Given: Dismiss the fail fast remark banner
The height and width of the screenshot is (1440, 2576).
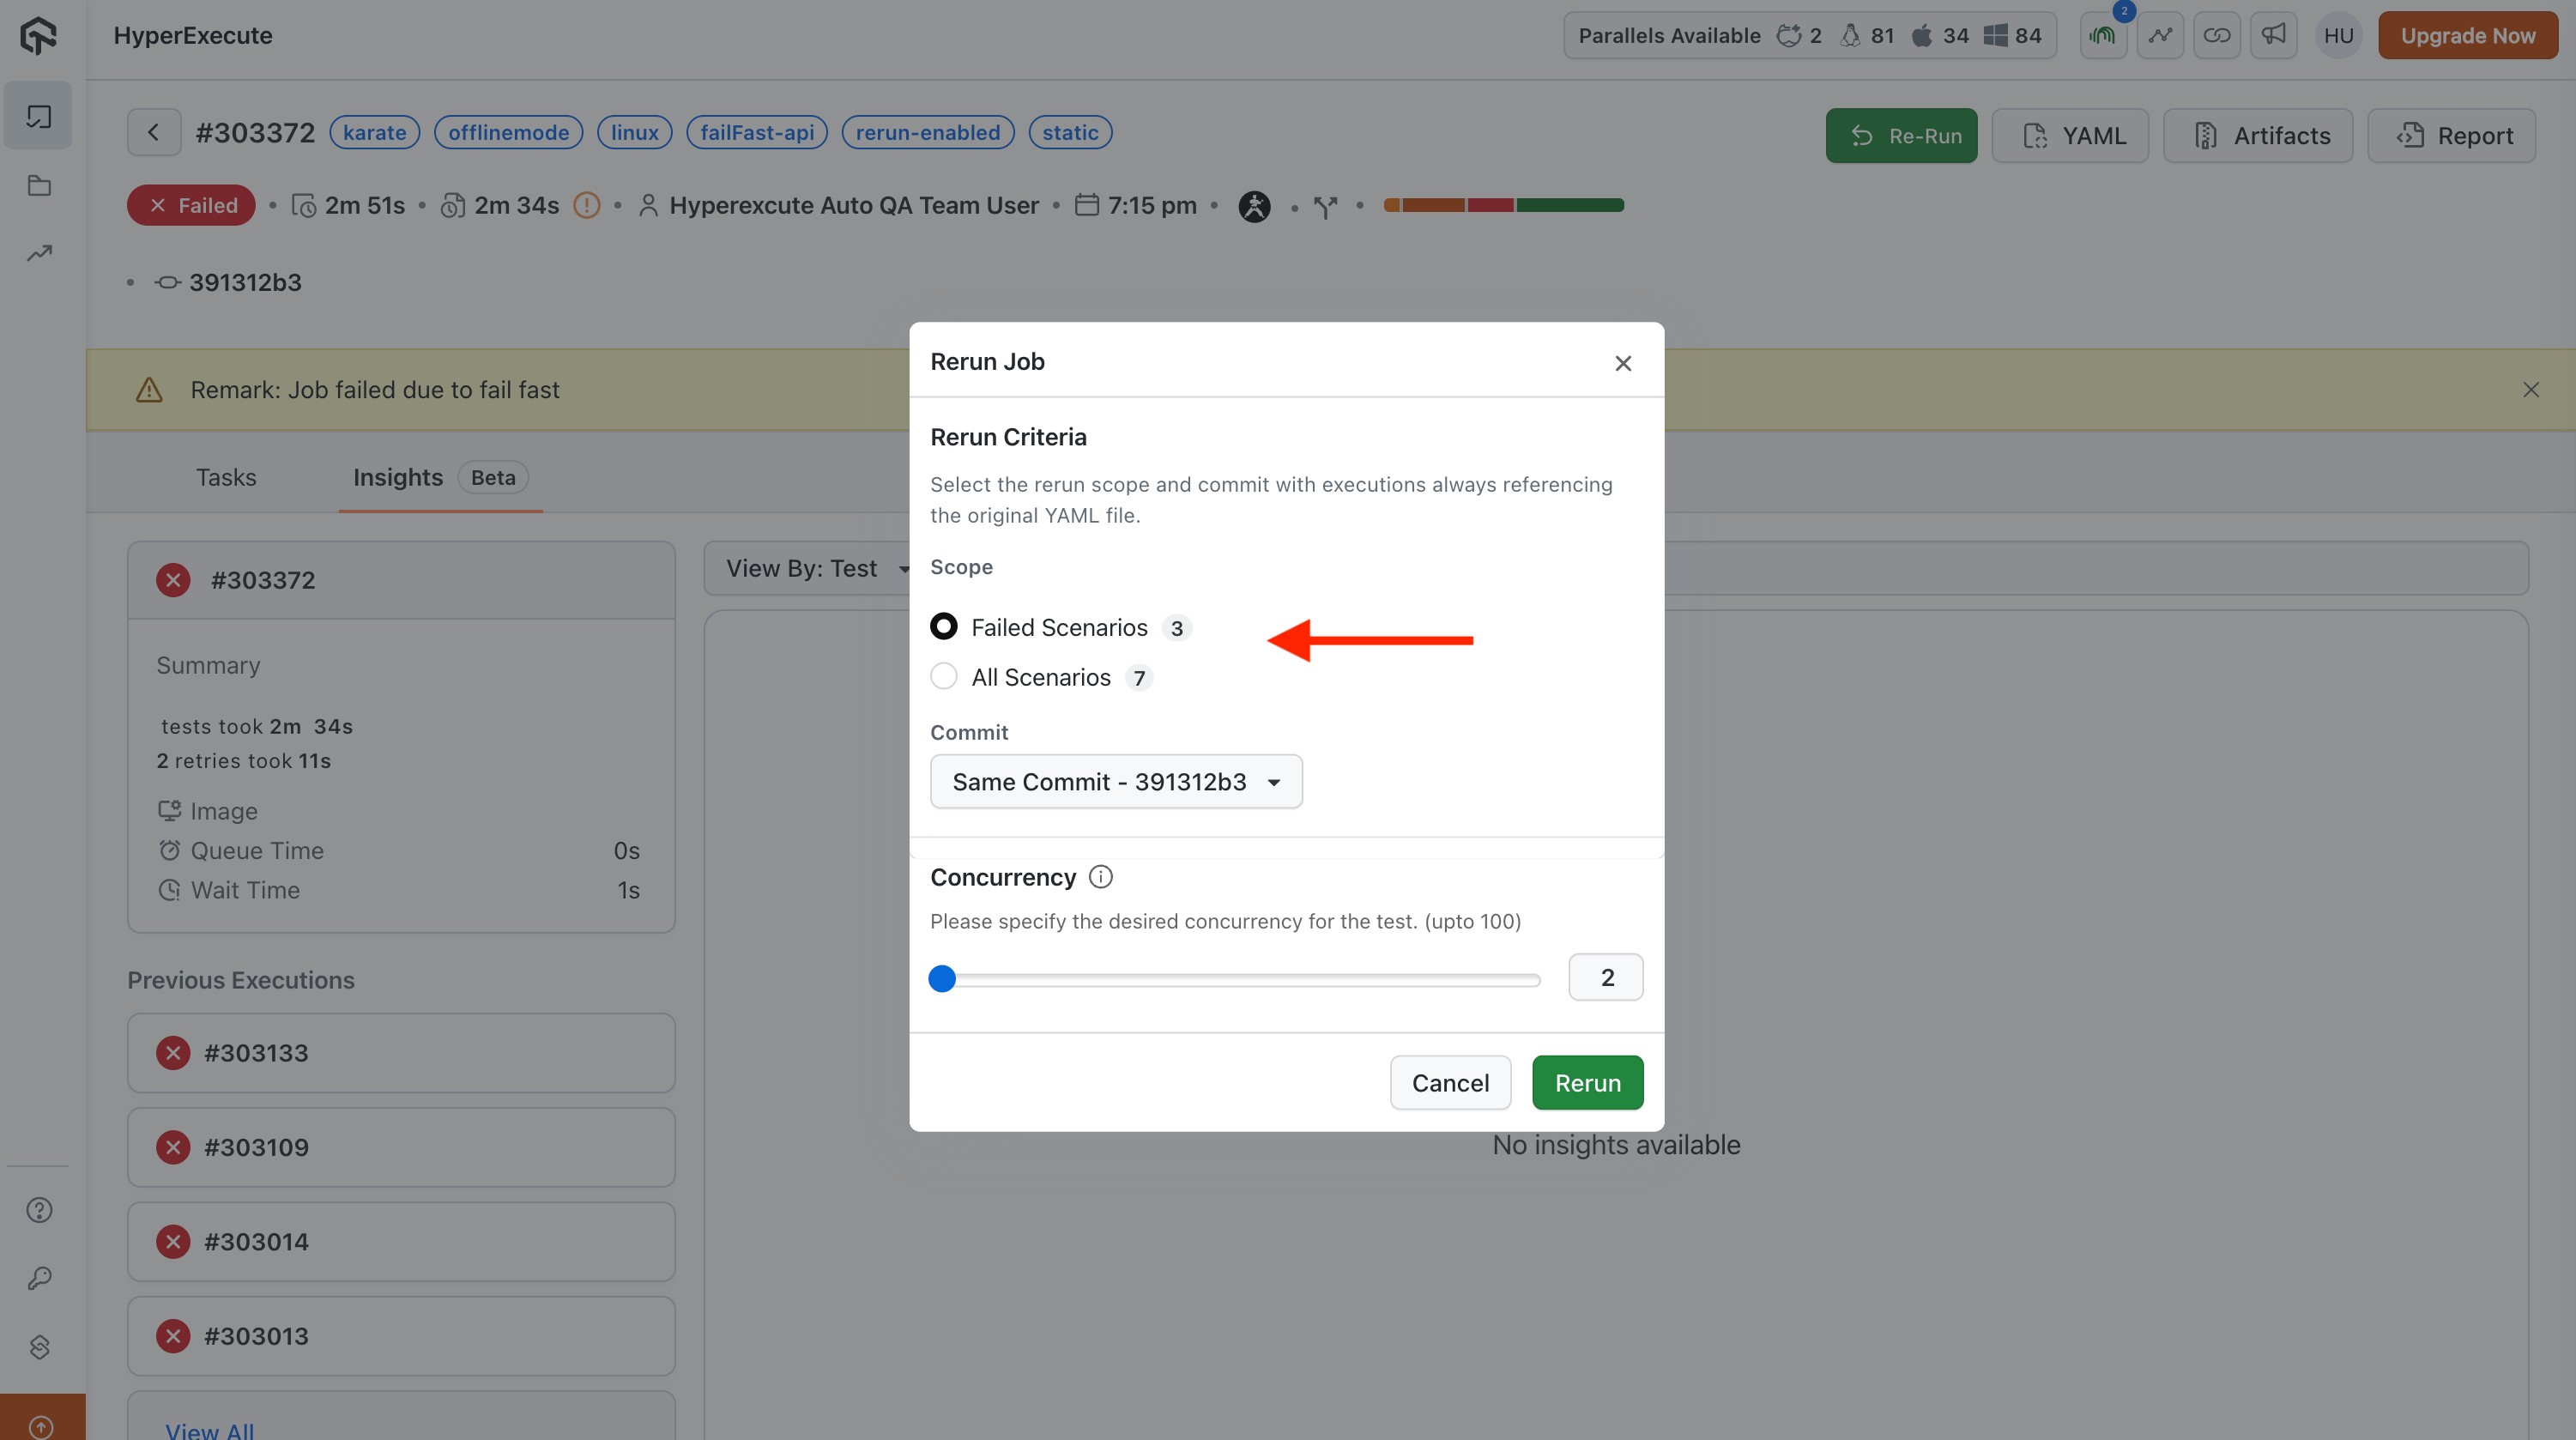Looking at the screenshot, I should tap(2530, 390).
